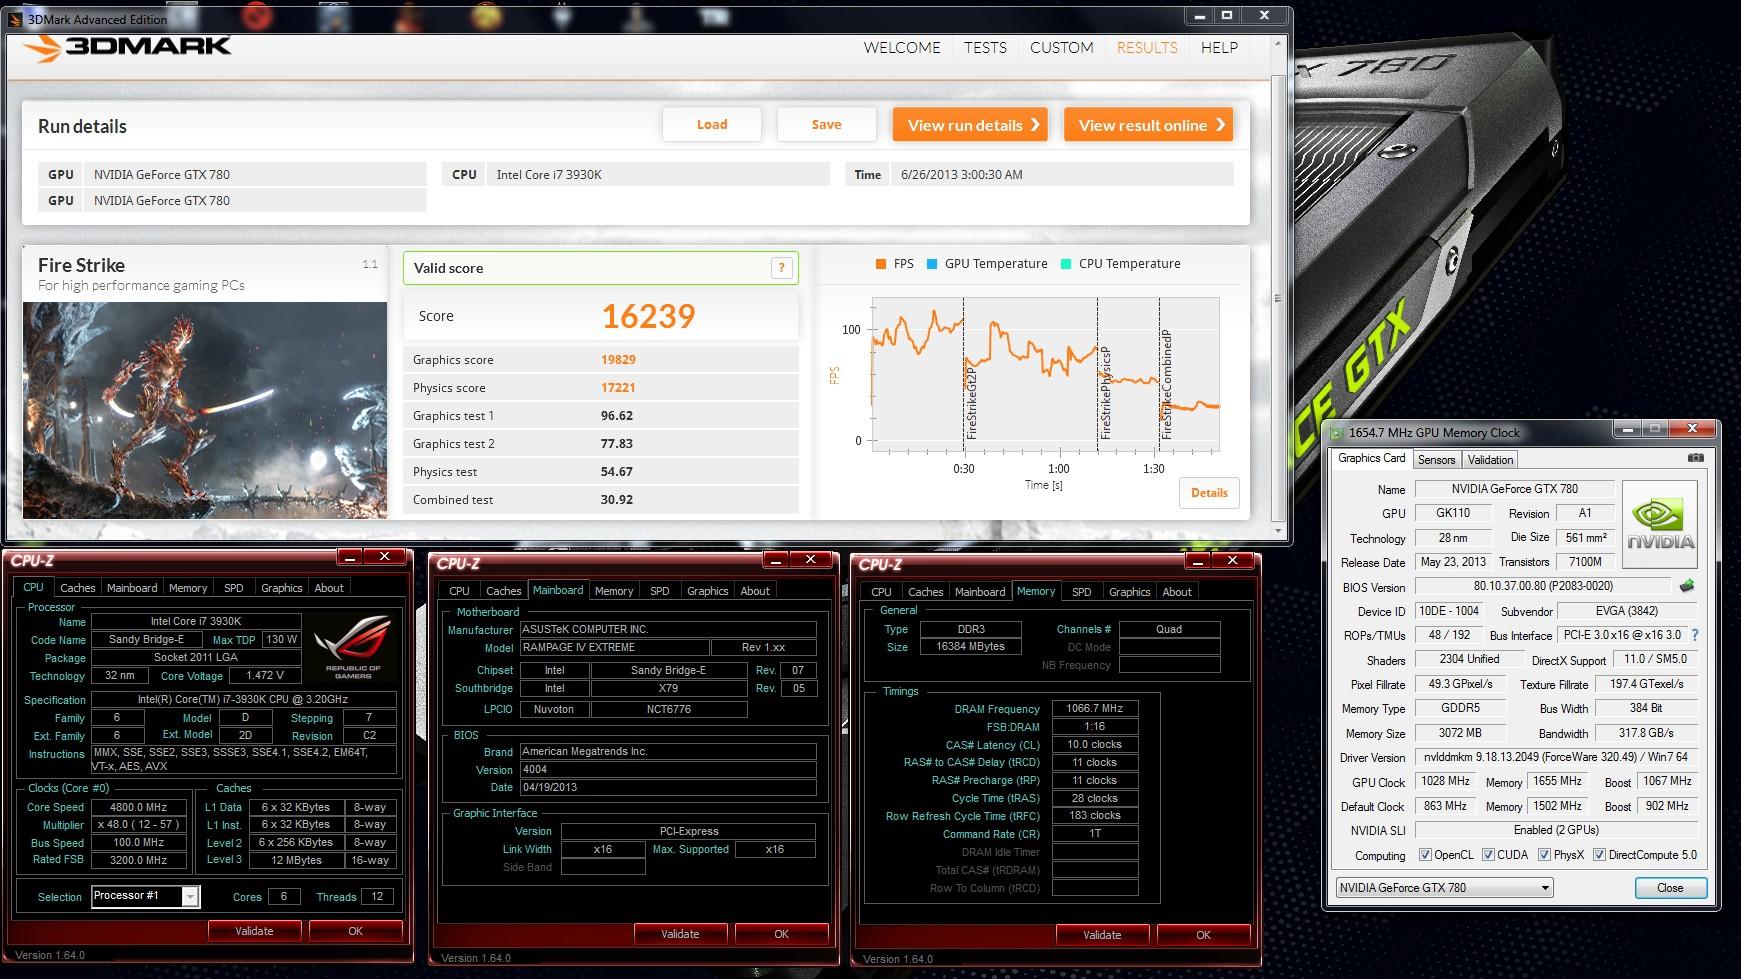
Task: Click View run details button
Action: pyautogui.click(x=970, y=125)
